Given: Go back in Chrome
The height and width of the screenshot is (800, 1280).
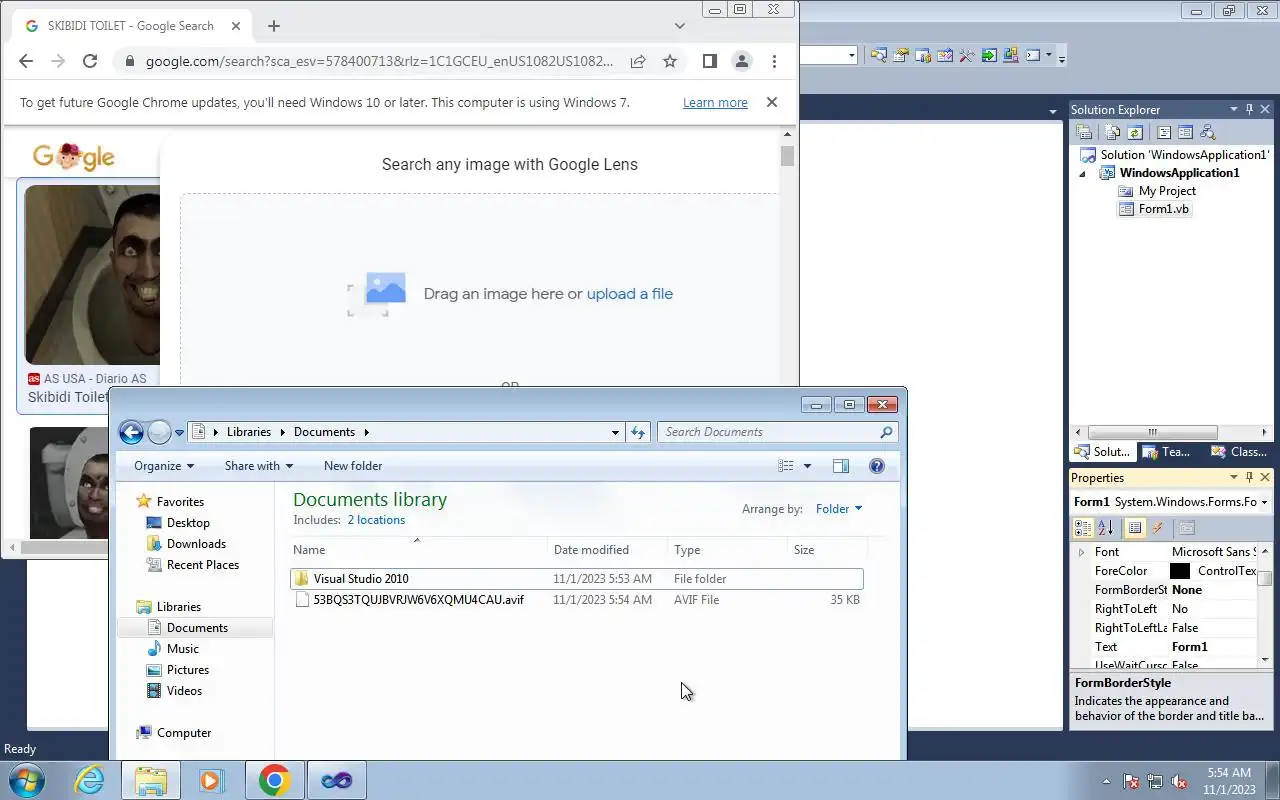Looking at the screenshot, I should click(x=26, y=61).
